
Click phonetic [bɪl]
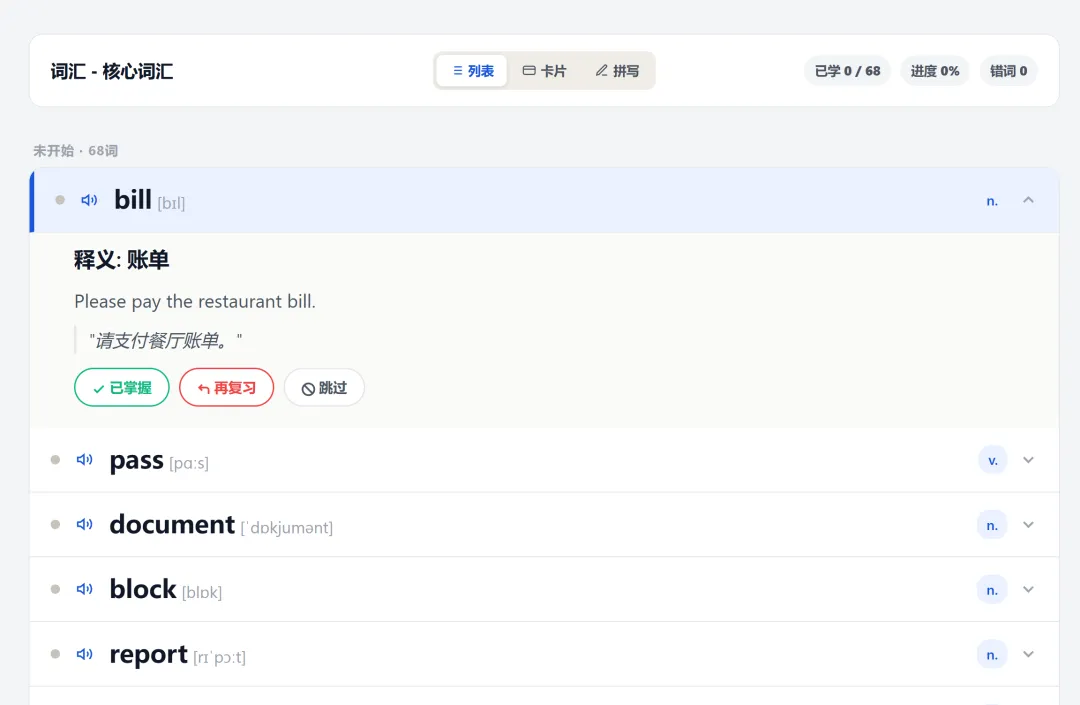click(171, 204)
